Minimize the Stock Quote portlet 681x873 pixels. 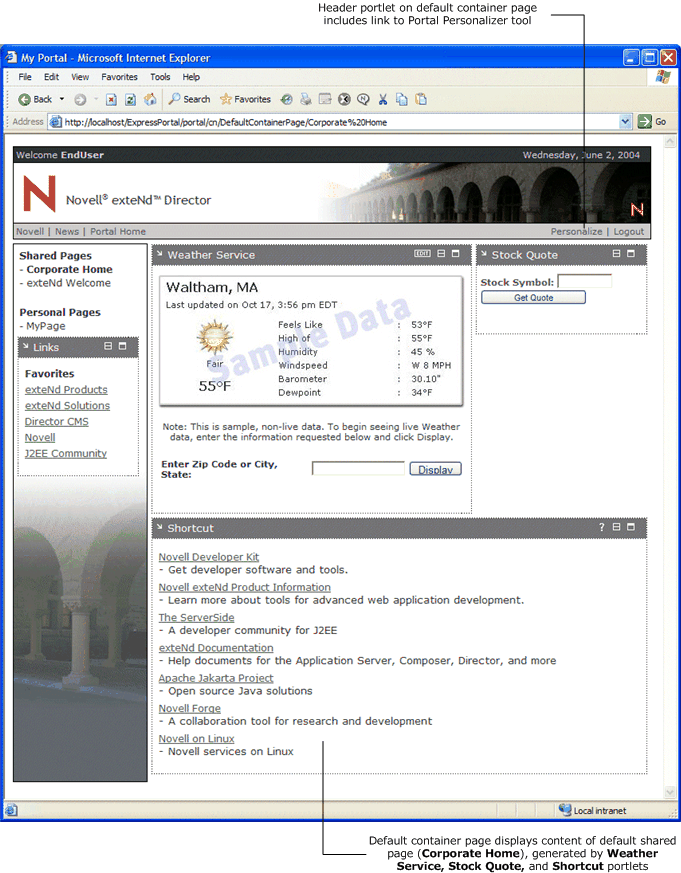click(616, 253)
